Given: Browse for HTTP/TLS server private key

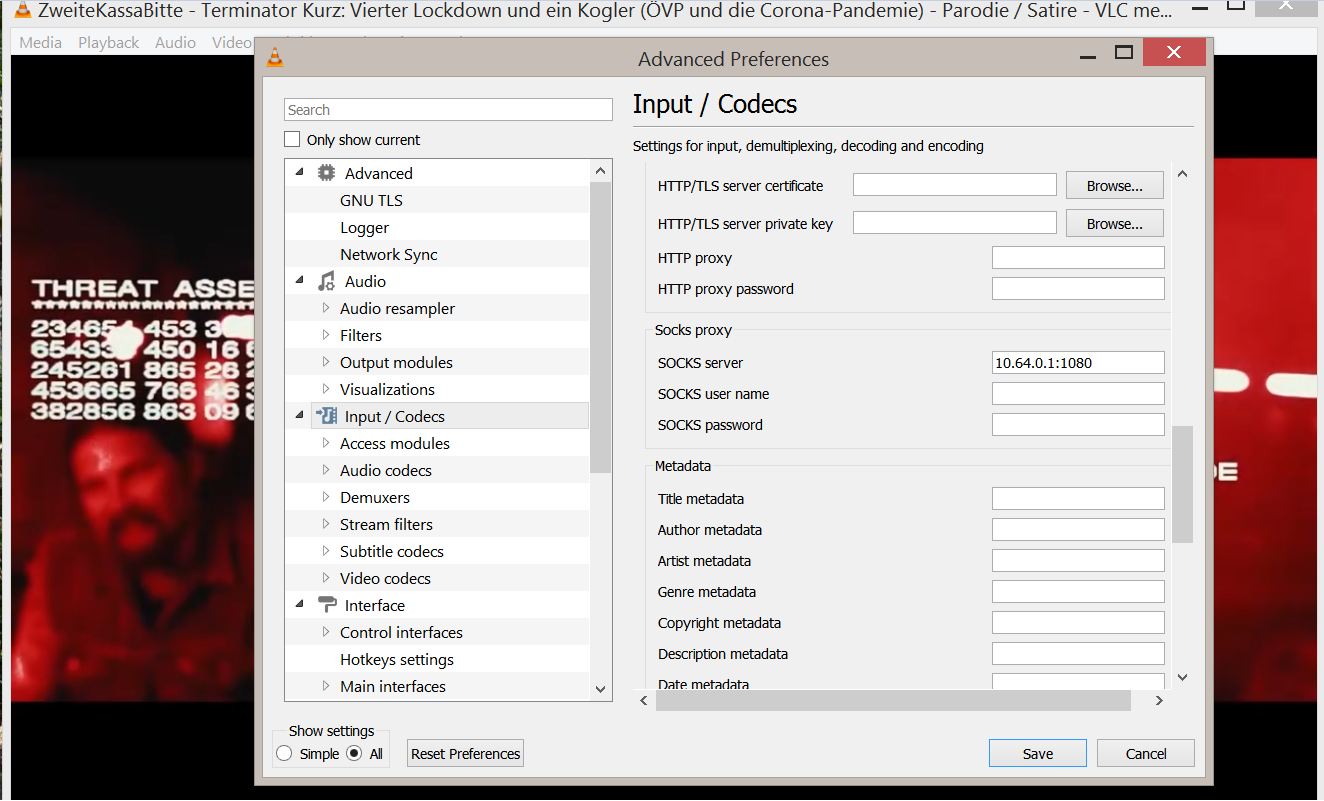Looking at the screenshot, I should (x=1115, y=223).
